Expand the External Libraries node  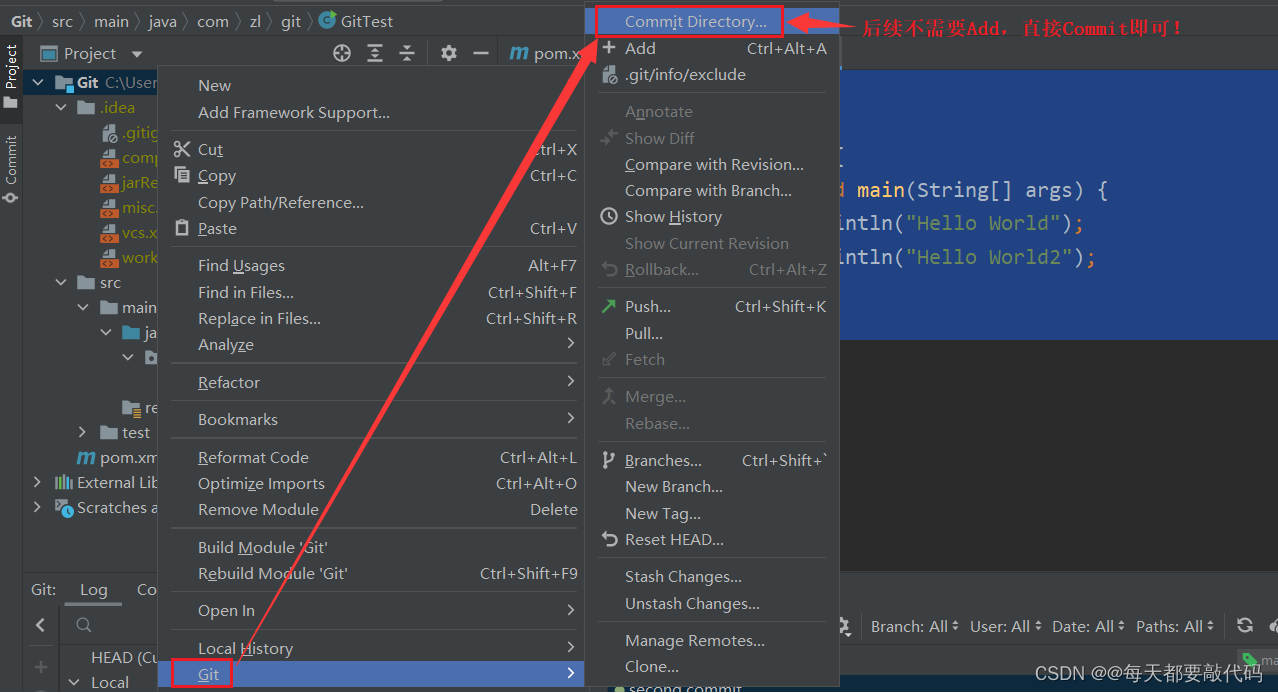pyautogui.click(x=37, y=482)
